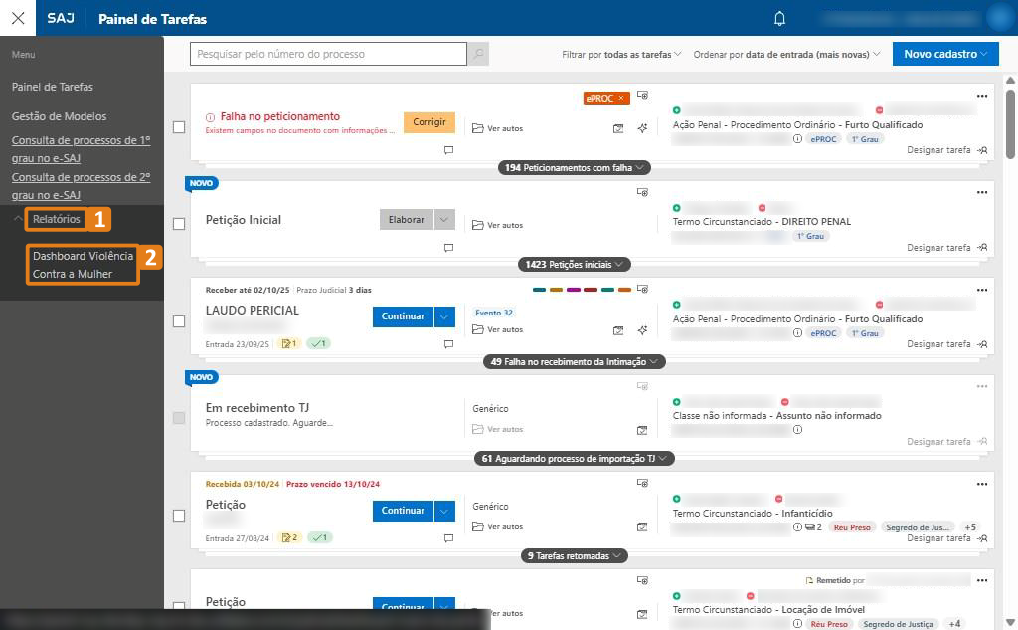Image resolution: width=1018 pixels, height=630 pixels.
Task: Open the Continuar split-button dropdown on LAUDO PERICIAL
Action: (444, 315)
